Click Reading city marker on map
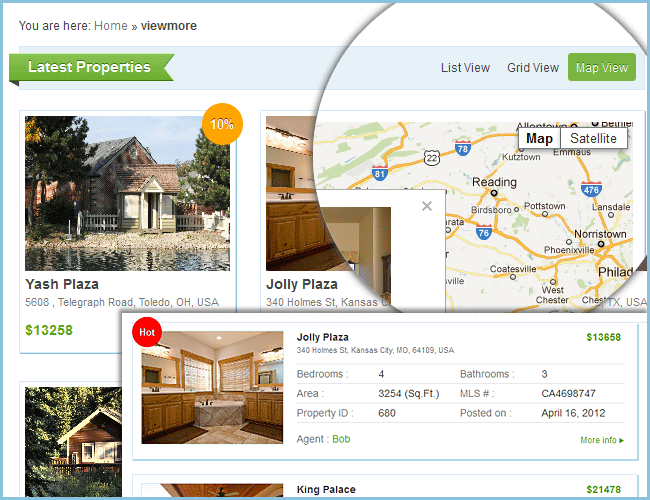This screenshot has width=650, height=500. pyautogui.click(x=494, y=193)
